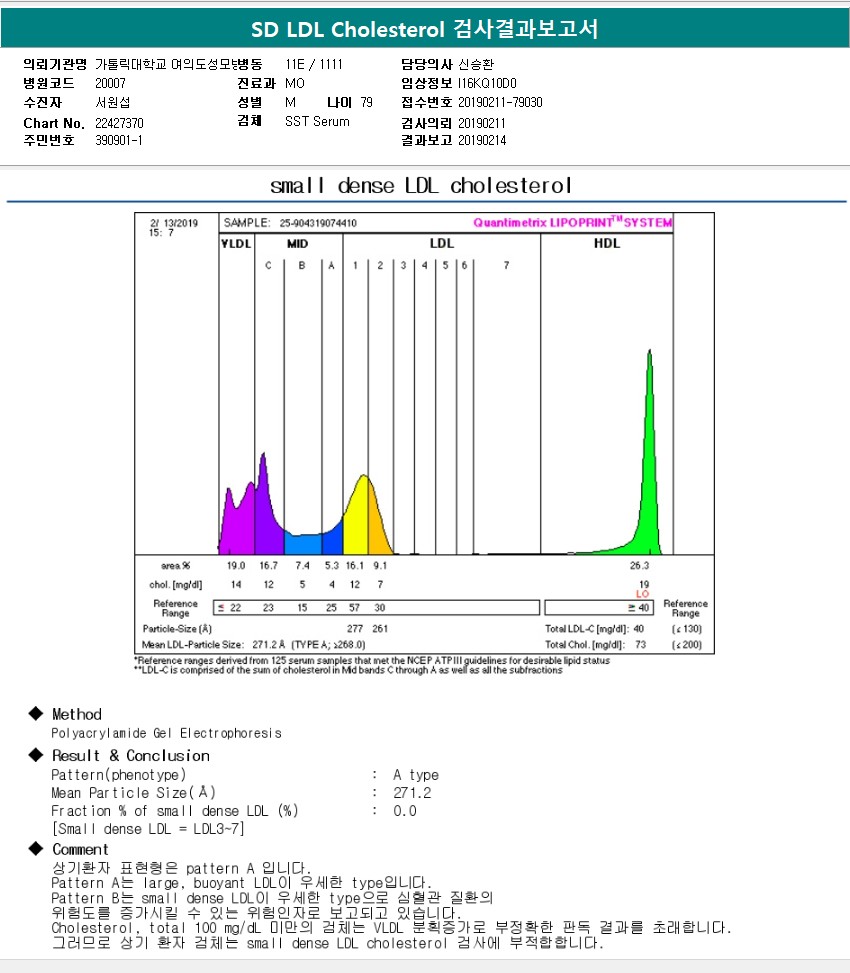Click HDL cholesterol value '19'
The image size is (850, 973).
(644, 585)
